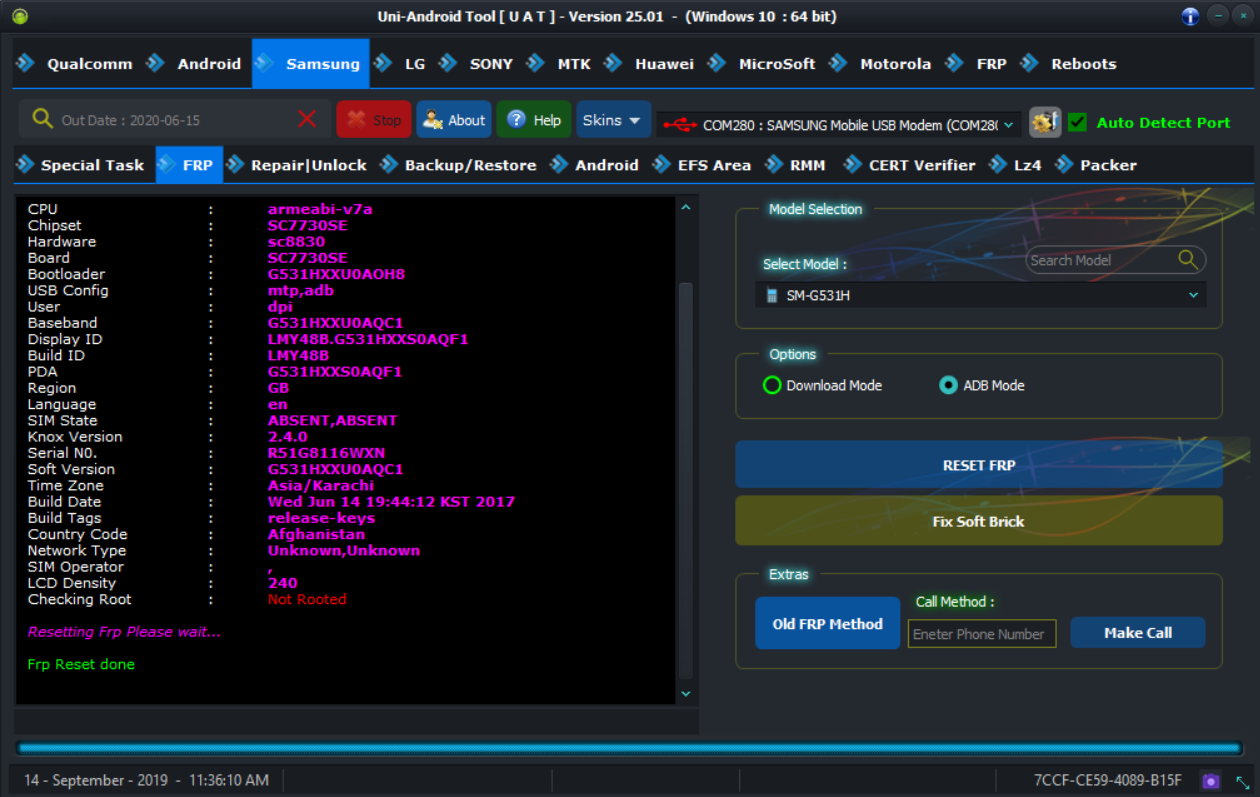Open the Repair|Unlock sub-tab
The image size is (1260, 797).
pyautogui.click(x=308, y=165)
